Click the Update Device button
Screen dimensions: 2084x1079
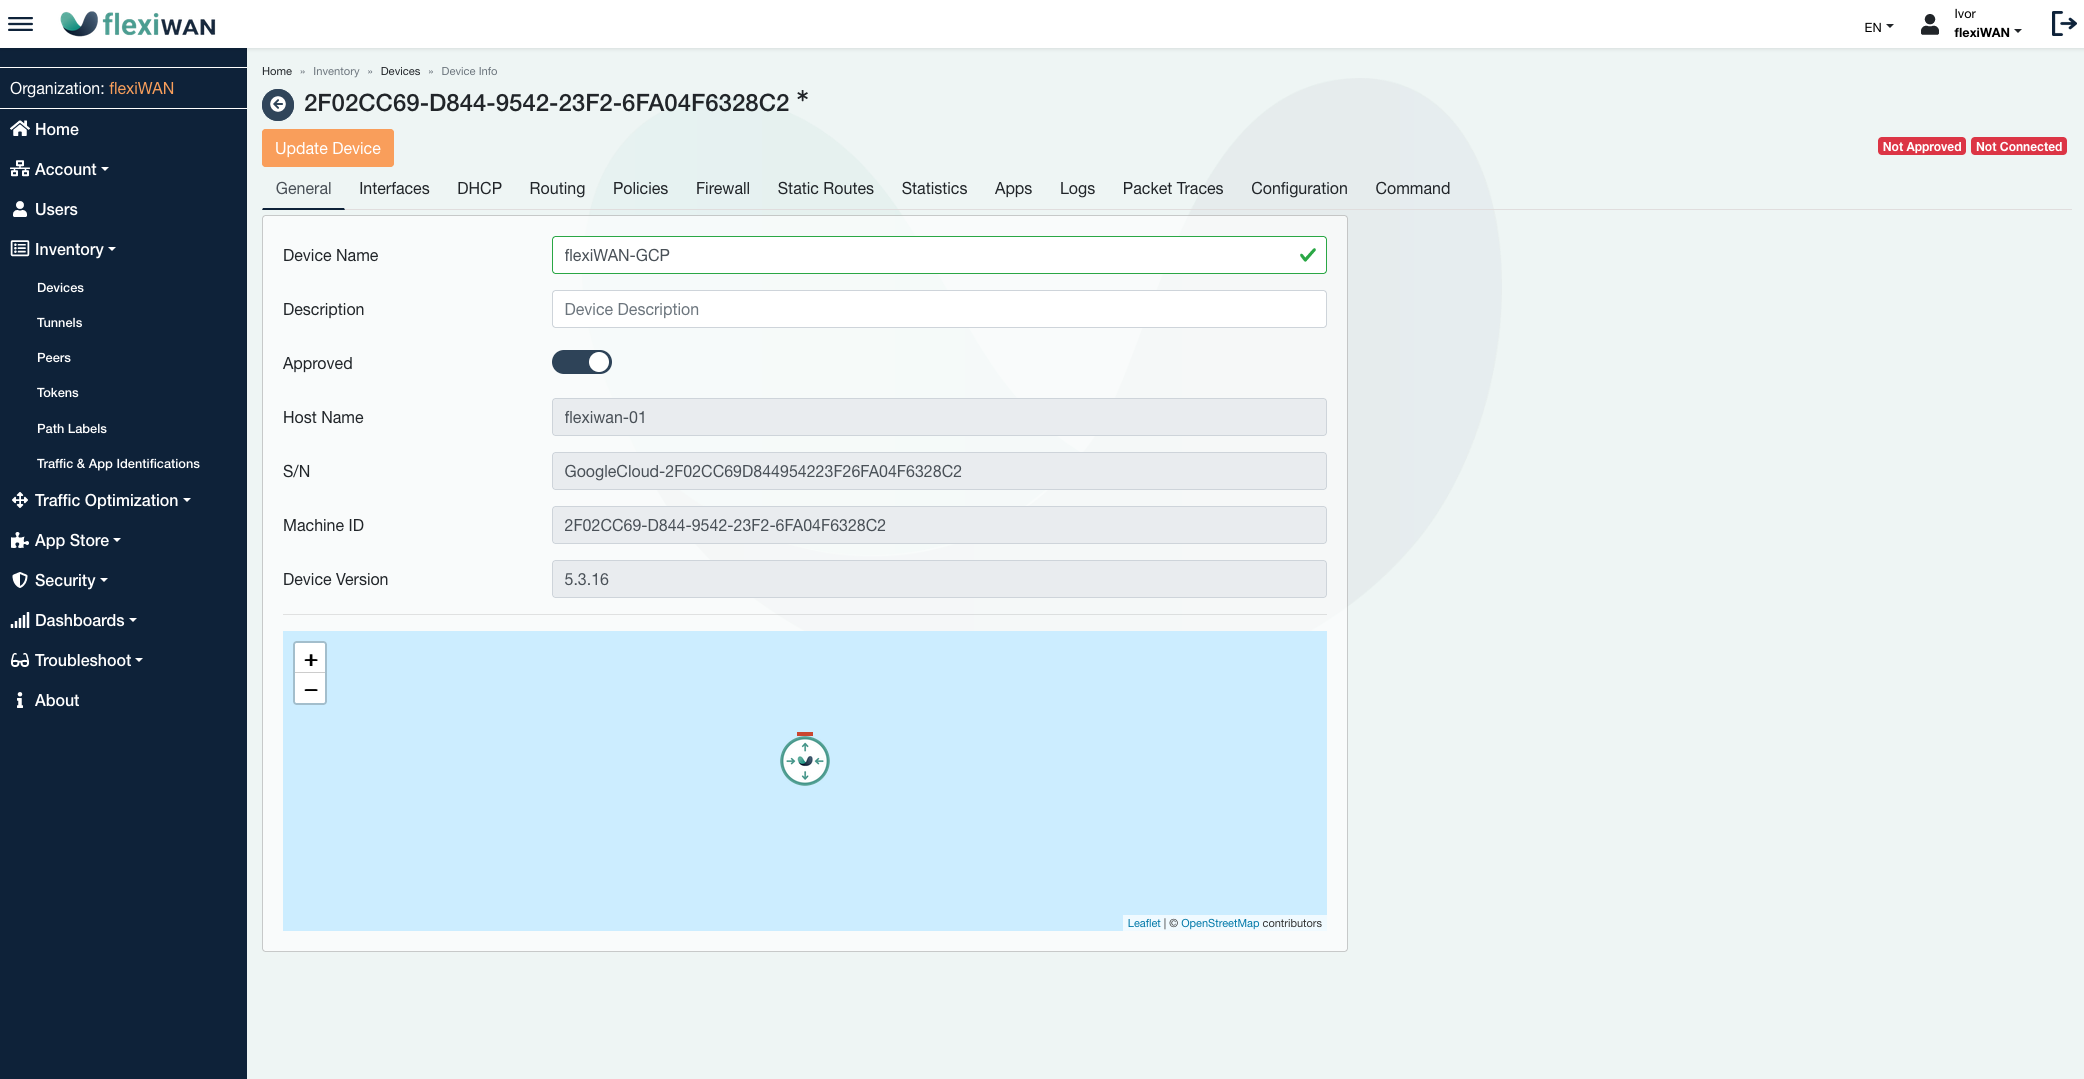coord(328,148)
